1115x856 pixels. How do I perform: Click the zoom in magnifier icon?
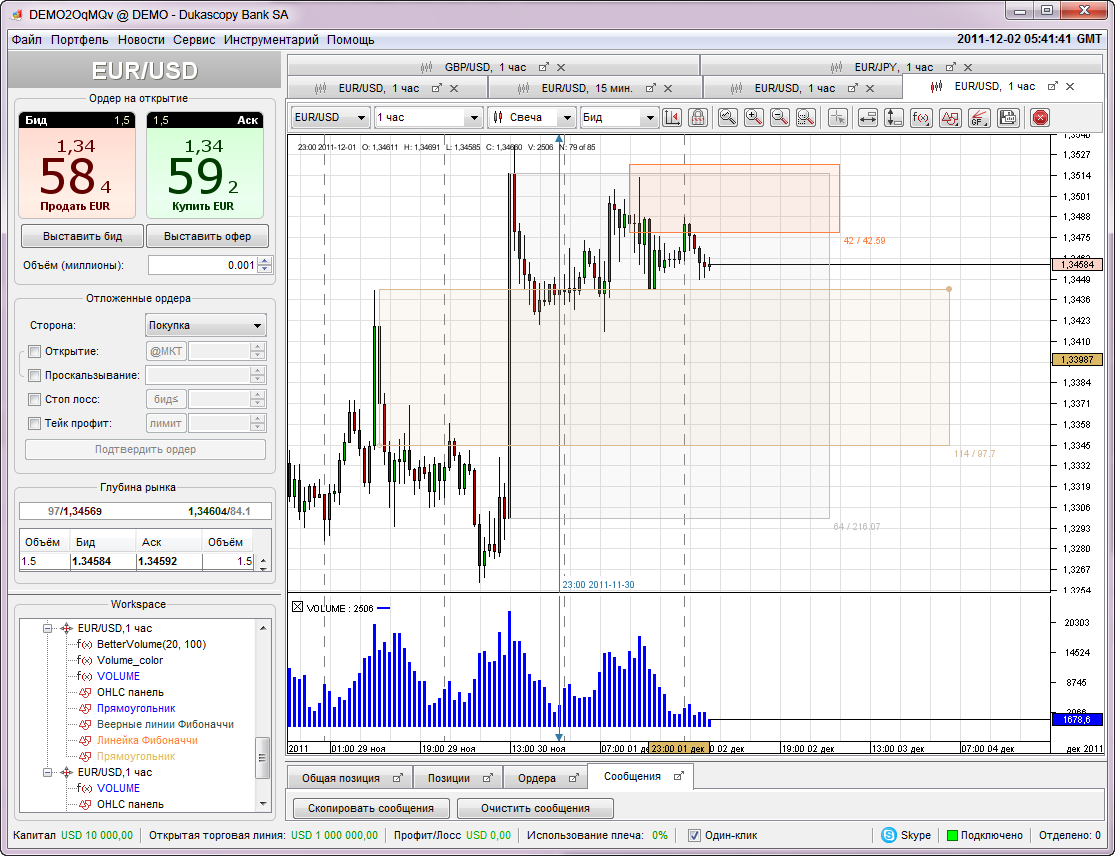click(x=754, y=117)
